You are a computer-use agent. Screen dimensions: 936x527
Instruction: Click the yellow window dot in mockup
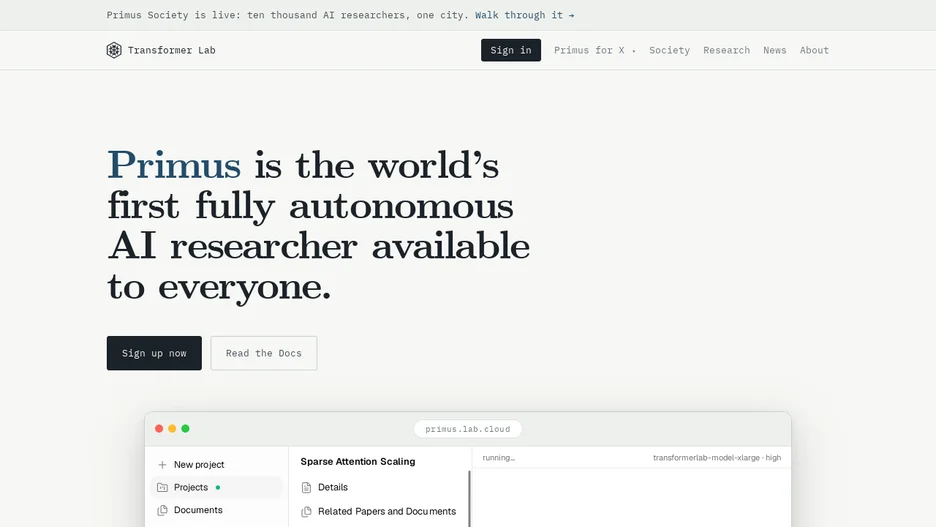point(172,429)
